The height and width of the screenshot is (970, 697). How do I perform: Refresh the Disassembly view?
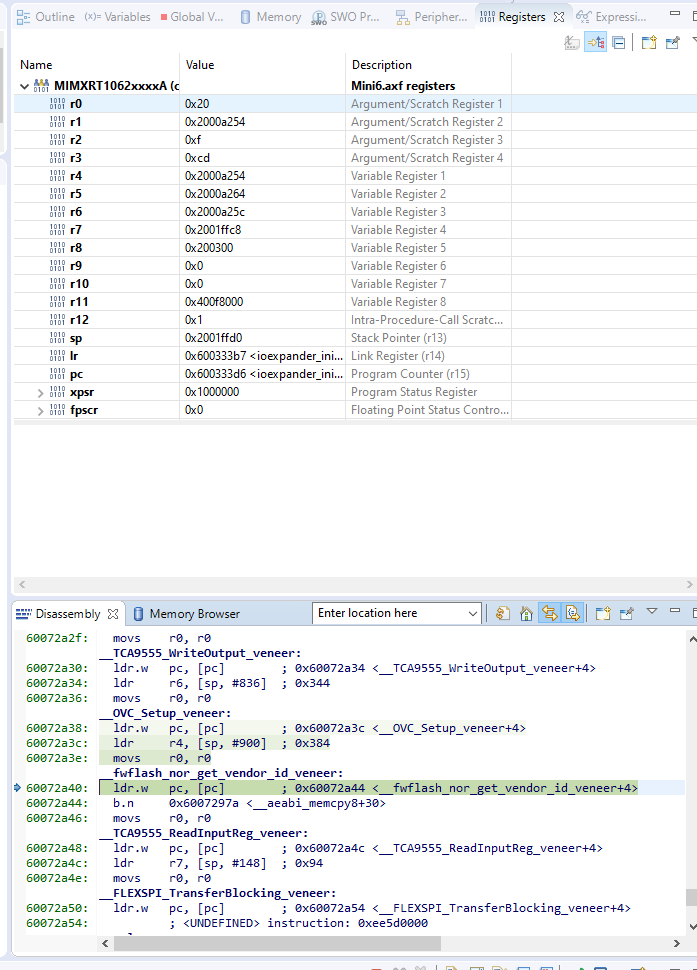[x=503, y=613]
